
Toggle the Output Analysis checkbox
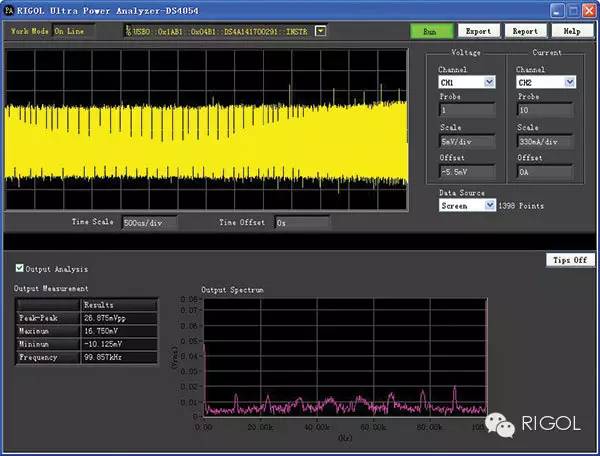tap(20, 268)
